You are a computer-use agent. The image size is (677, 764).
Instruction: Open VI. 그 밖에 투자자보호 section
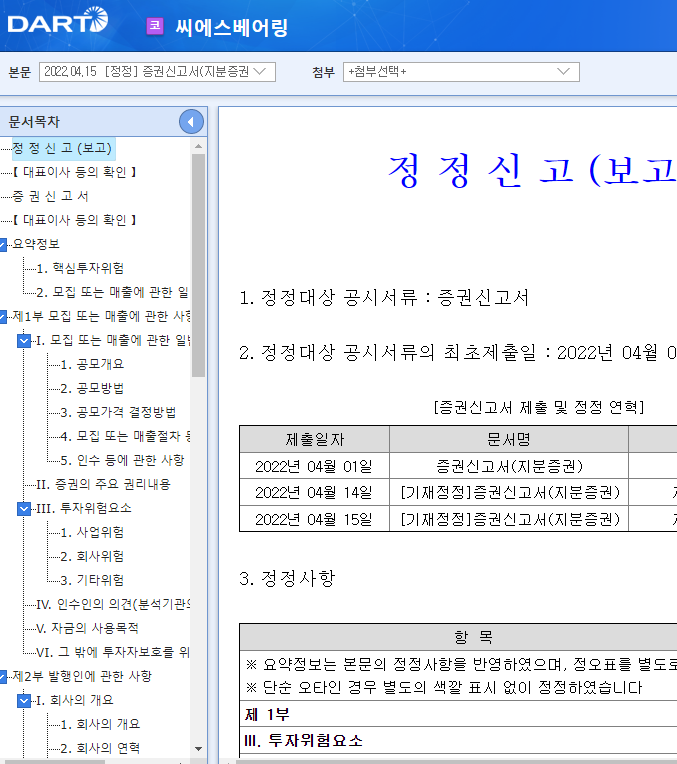pos(113,652)
